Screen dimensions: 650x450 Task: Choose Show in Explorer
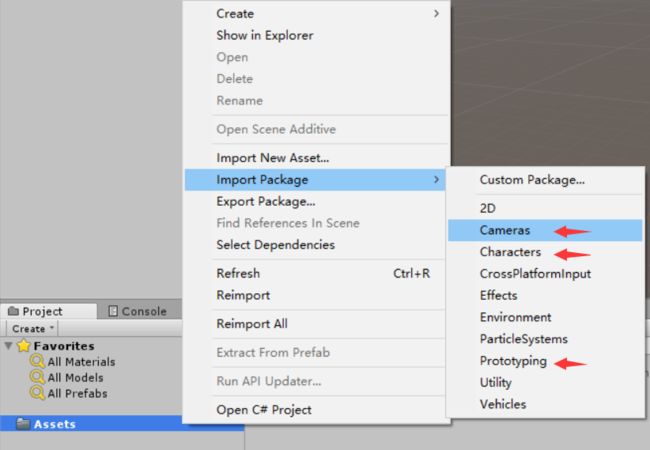317,35
